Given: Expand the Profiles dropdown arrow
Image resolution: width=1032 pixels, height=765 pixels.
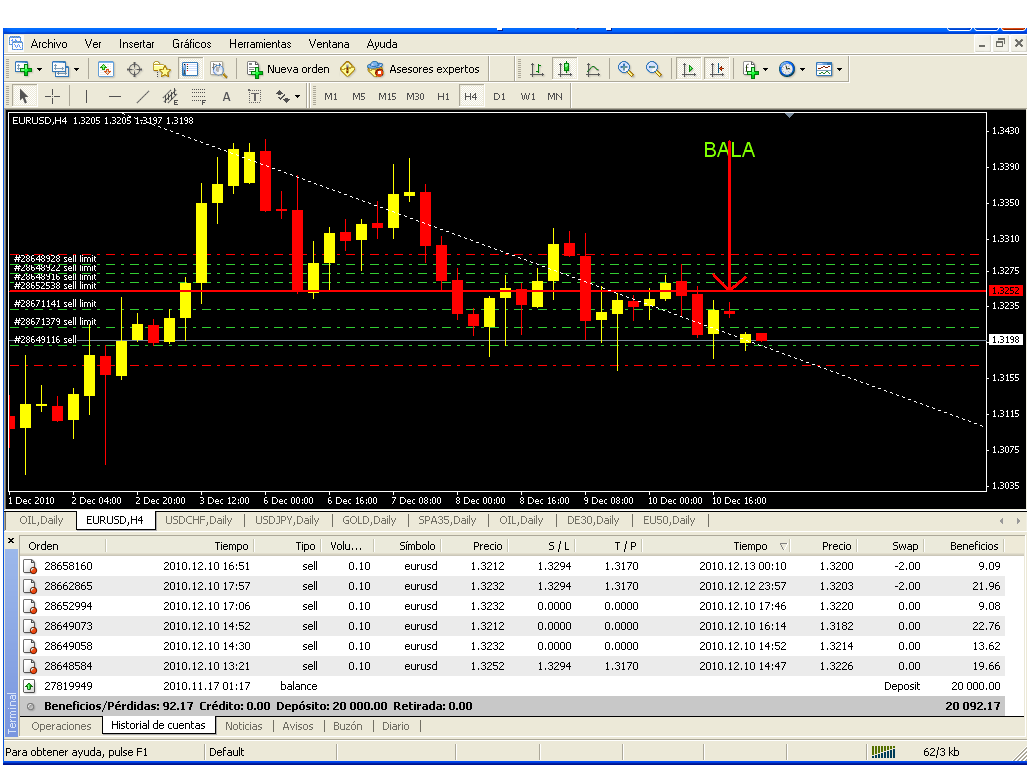Looking at the screenshot, I should (76, 69).
